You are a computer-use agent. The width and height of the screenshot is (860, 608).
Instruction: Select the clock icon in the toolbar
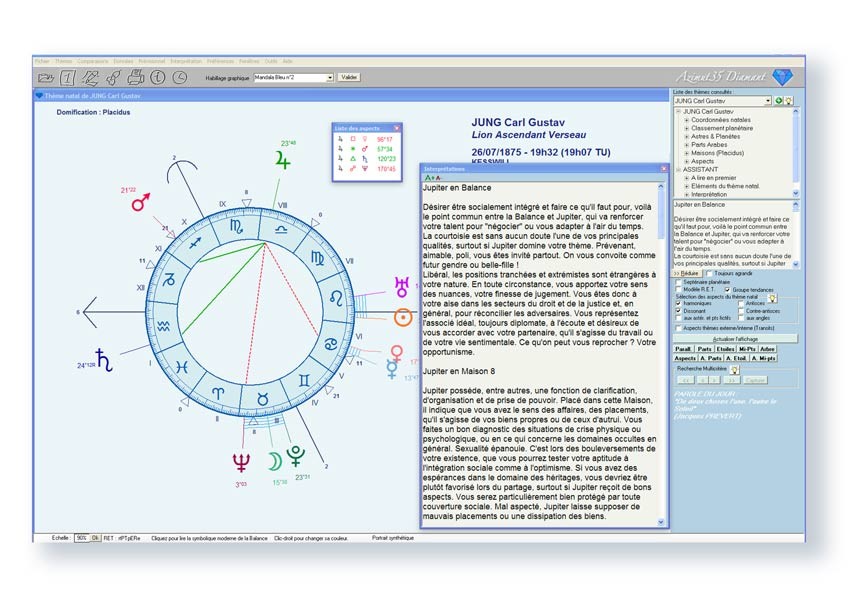[x=178, y=77]
